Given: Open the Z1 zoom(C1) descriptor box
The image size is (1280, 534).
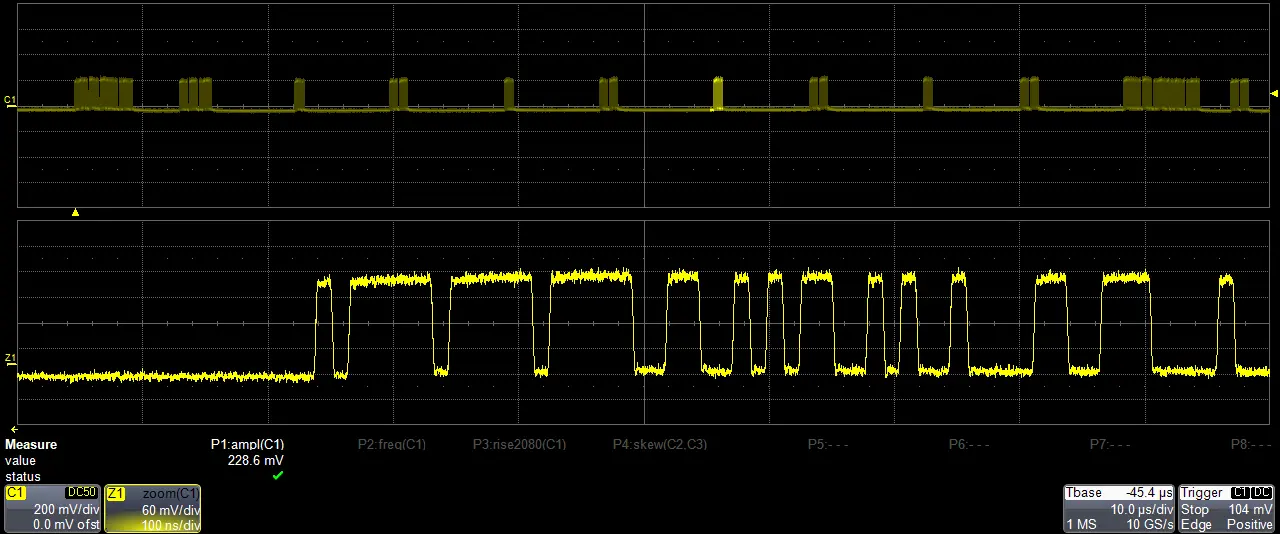Looking at the screenshot, I should [152, 509].
